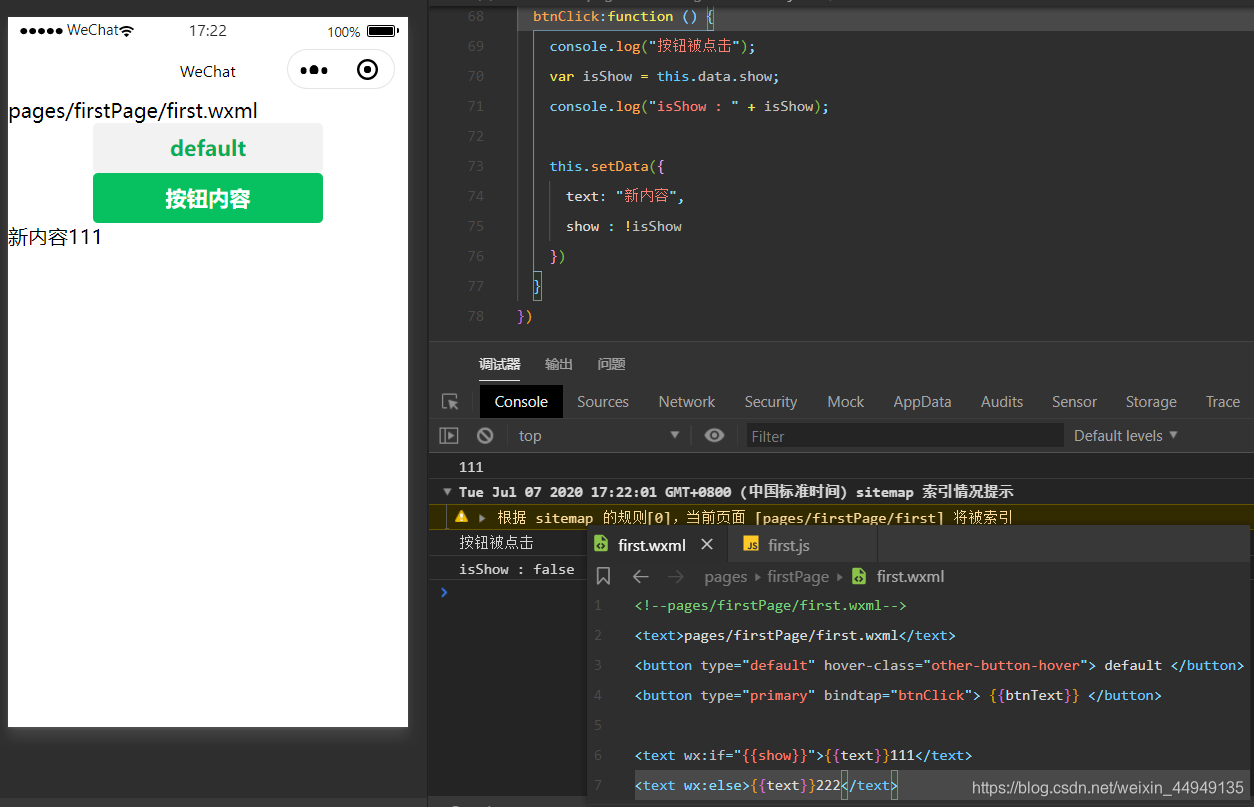Select the 调试器 panel tab
Screen dimensions: 1254x807
[499, 364]
